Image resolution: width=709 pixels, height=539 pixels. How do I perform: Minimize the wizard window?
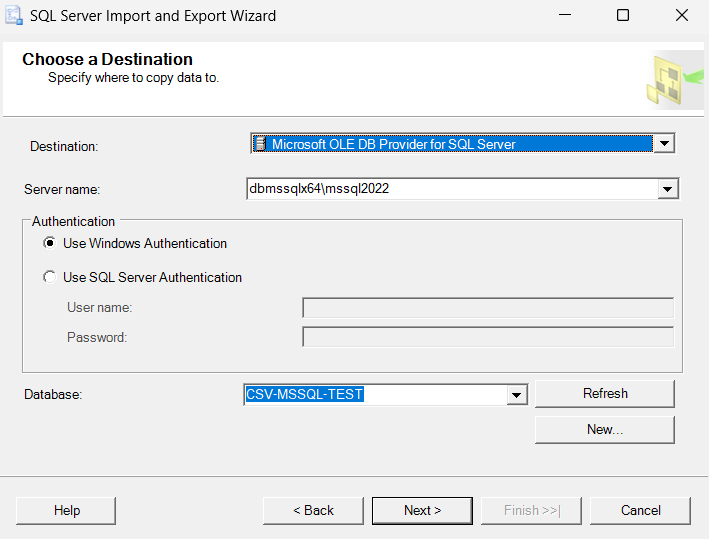pos(565,15)
